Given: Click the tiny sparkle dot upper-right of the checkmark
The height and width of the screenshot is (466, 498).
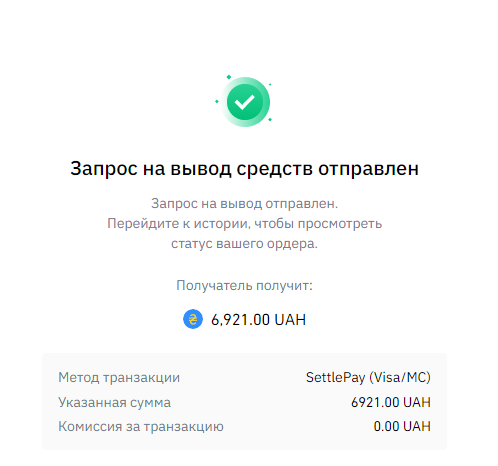Looking at the screenshot, I should tap(270, 85).
